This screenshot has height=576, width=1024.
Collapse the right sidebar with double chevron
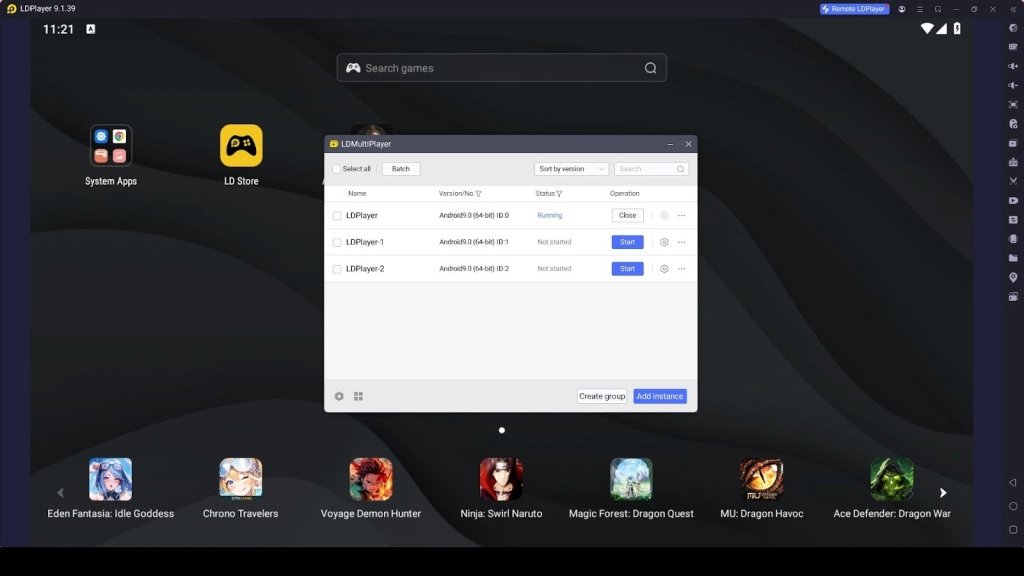(1014, 9)
